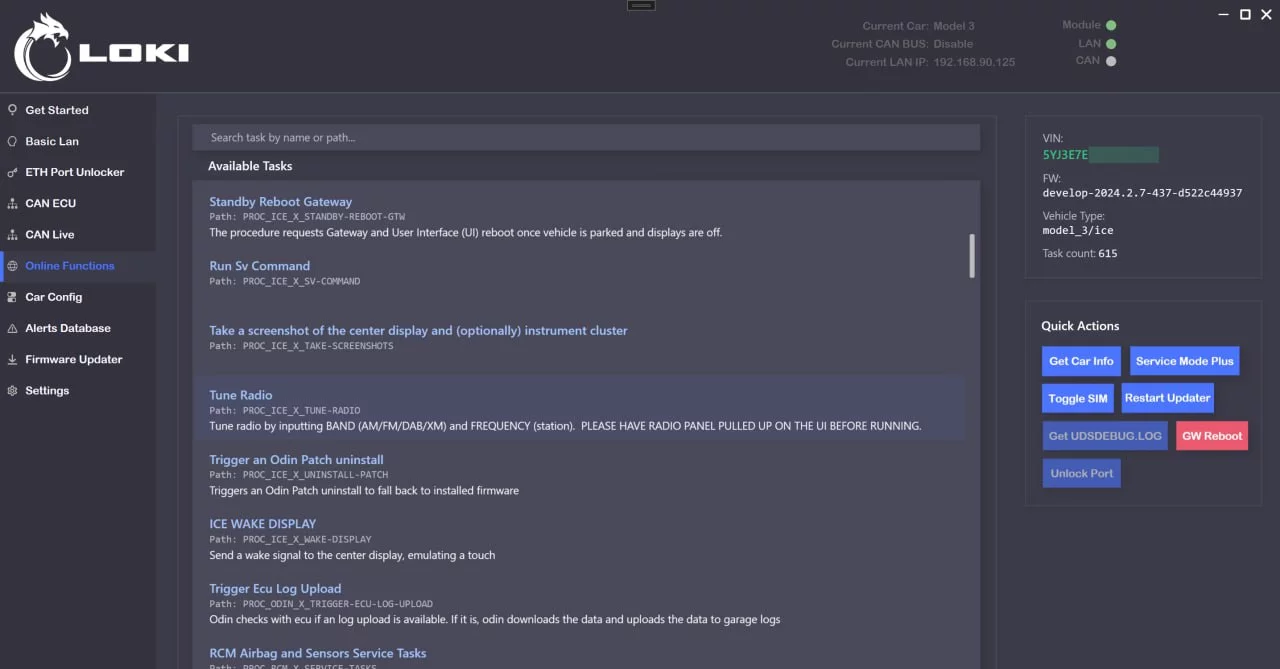Activate Service Mode Plus quick action
1280x669 pixels.
click(1184, 361)
